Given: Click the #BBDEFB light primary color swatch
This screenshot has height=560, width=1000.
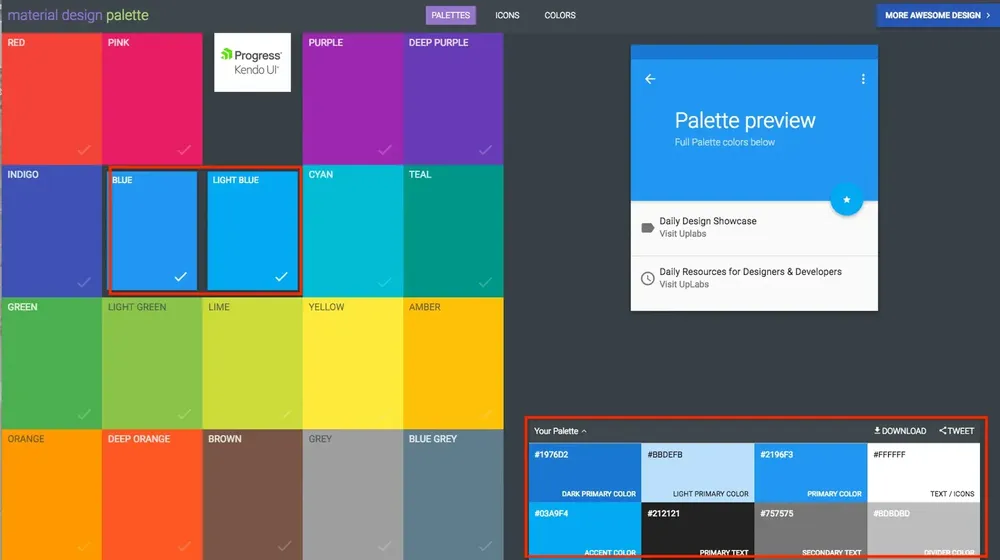Looking at the screenshot, I should point(698,473).
